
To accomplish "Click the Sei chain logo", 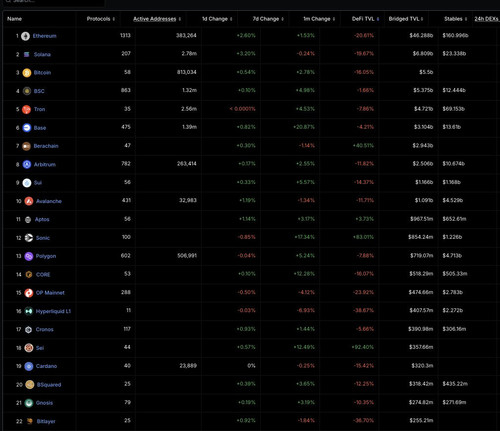I will (x=29, y=348).
